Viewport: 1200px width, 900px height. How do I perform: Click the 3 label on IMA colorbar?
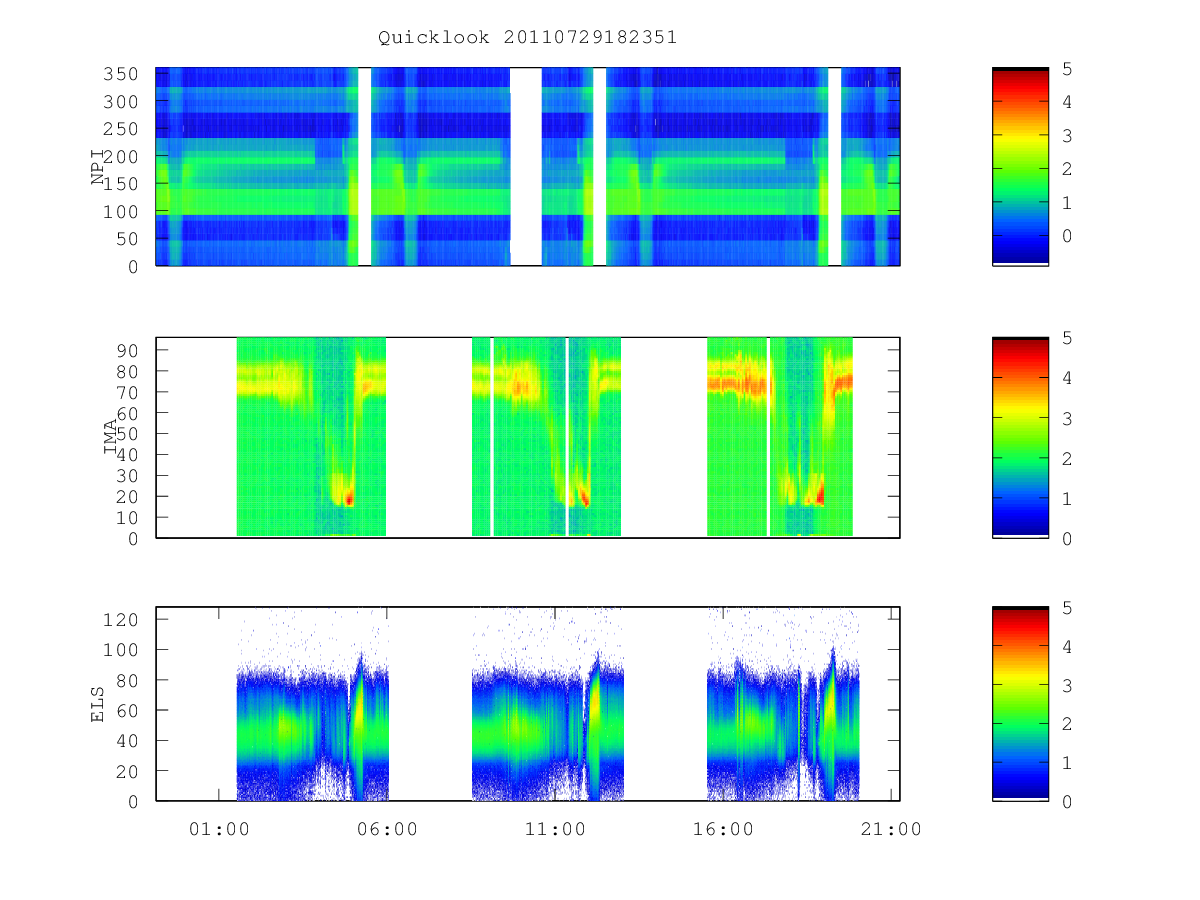coord(1067,418)
